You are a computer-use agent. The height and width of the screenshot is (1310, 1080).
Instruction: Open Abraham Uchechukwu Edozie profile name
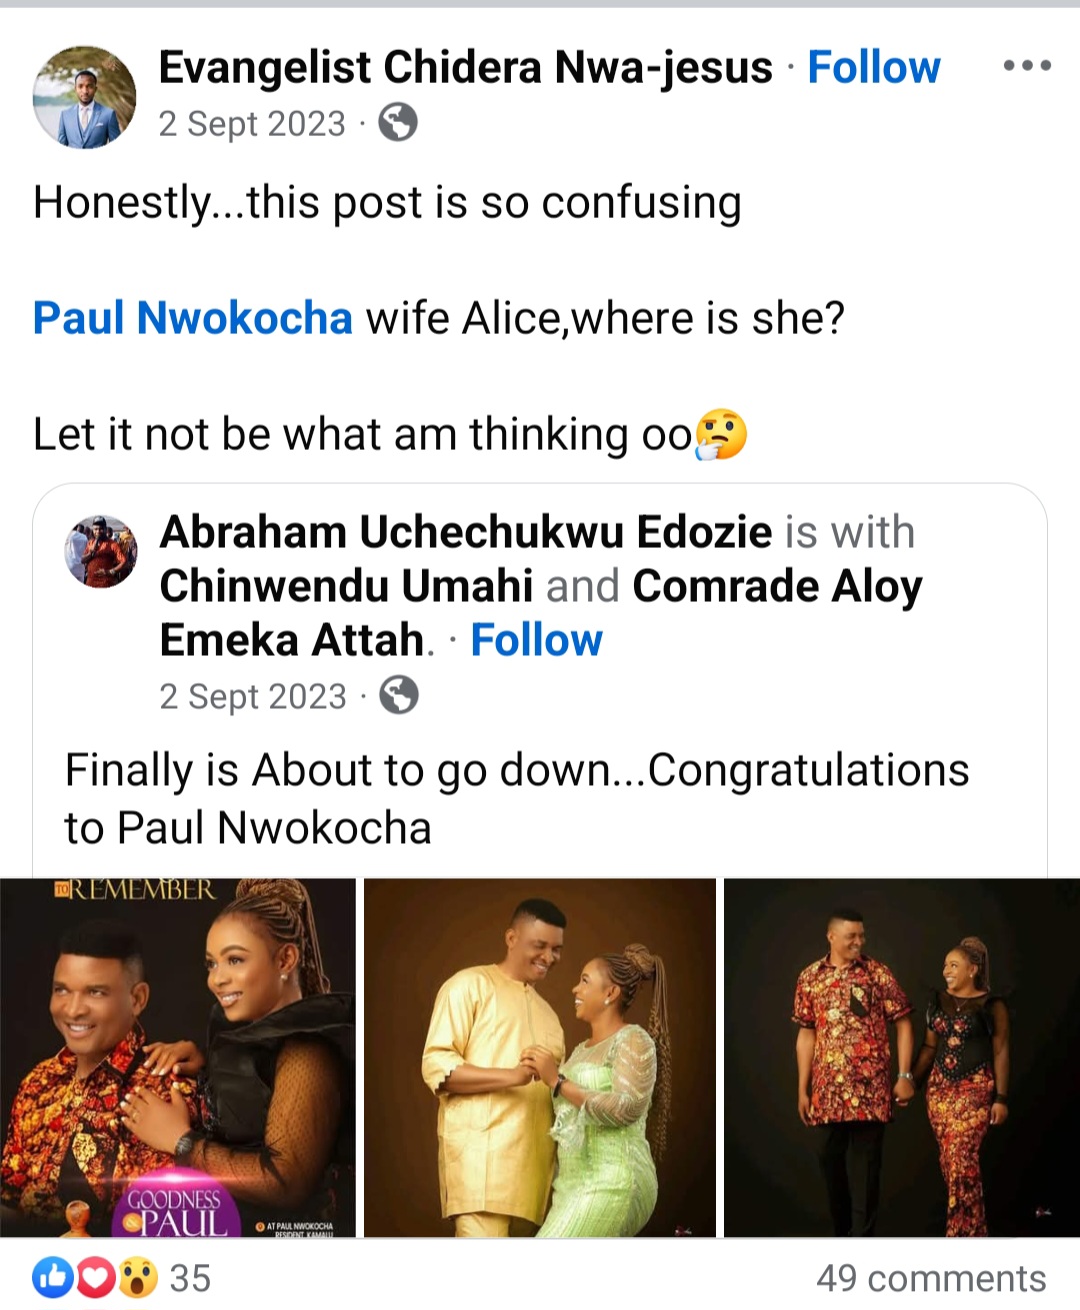[x=465, y=532]
